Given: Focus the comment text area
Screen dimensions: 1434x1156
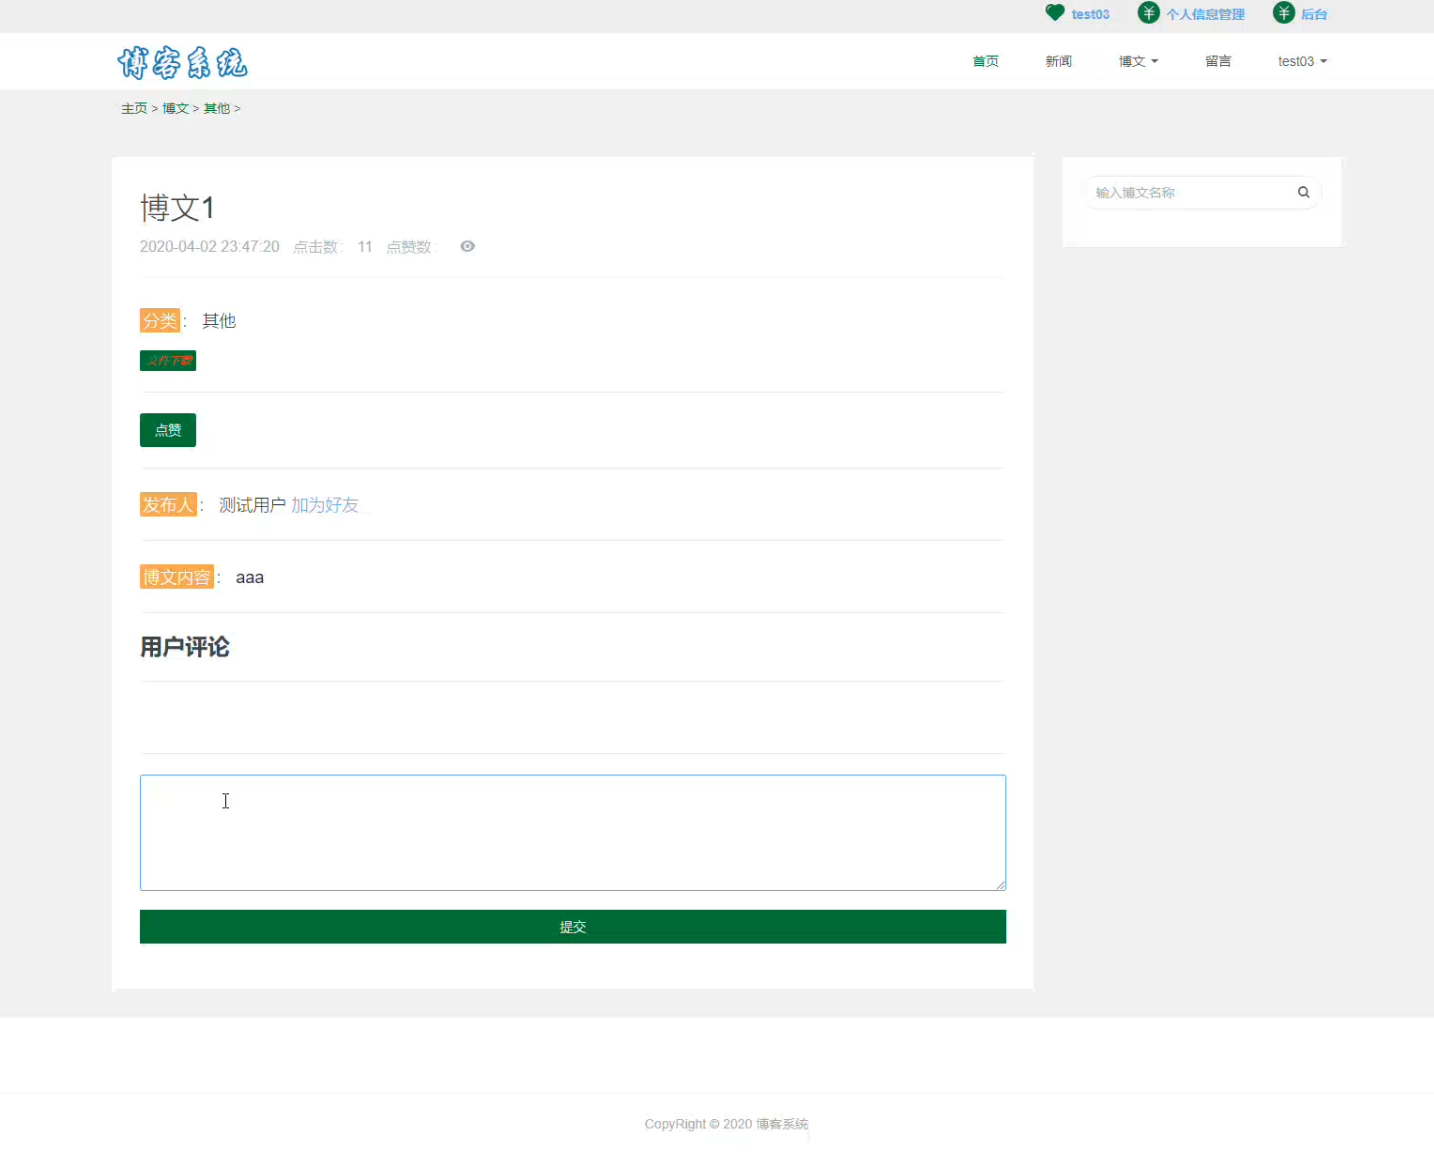Looking at the screenshot, I should coord(573,832).
